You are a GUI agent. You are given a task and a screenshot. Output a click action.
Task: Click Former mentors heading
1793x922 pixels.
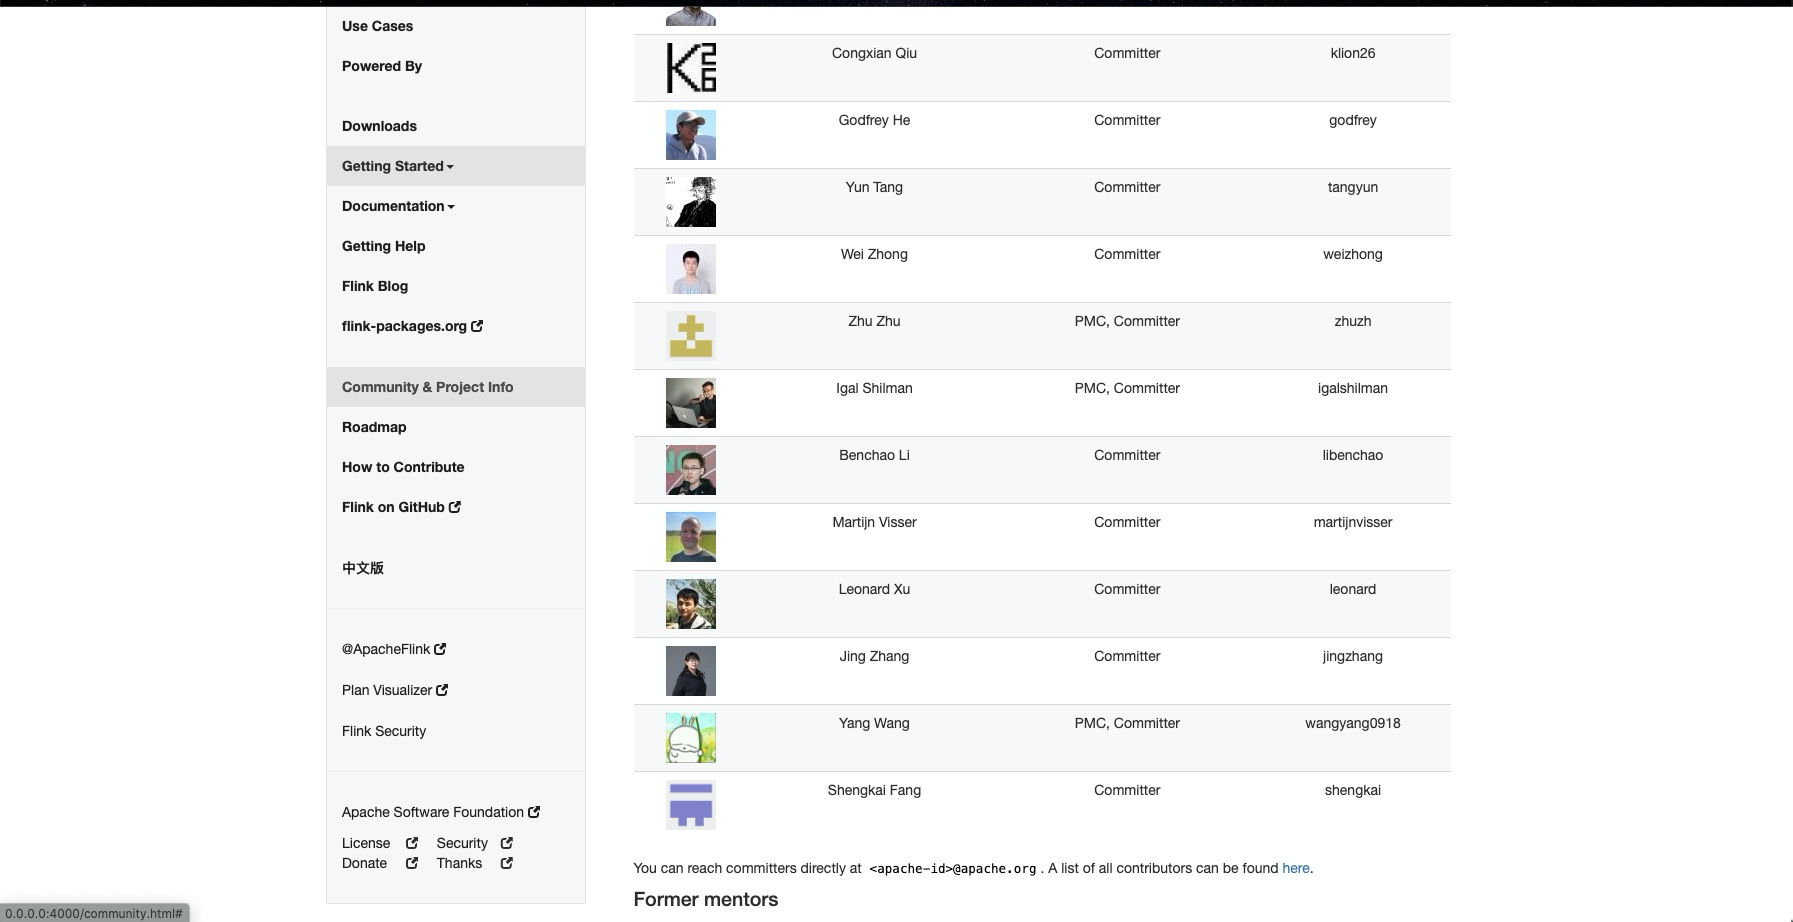point(706,899)
